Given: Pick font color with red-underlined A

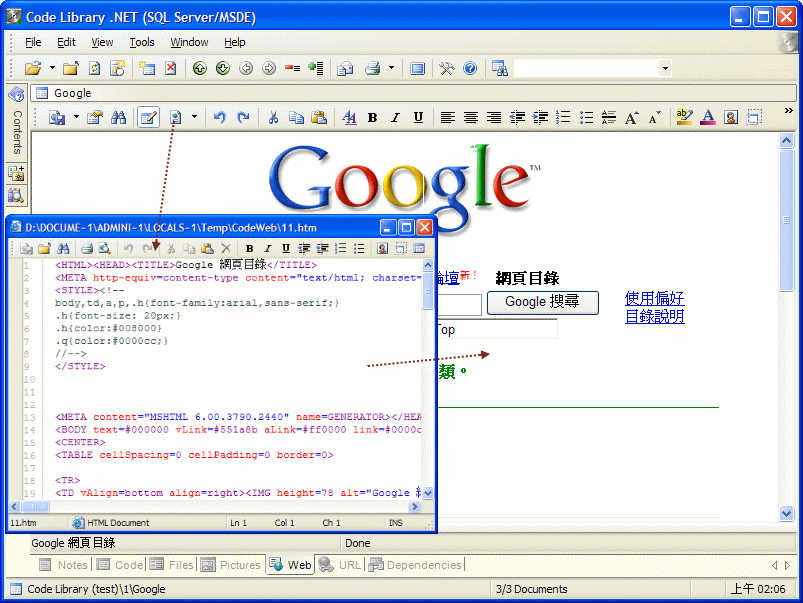Looking at the screenshot, I should (x=708, y=117).
